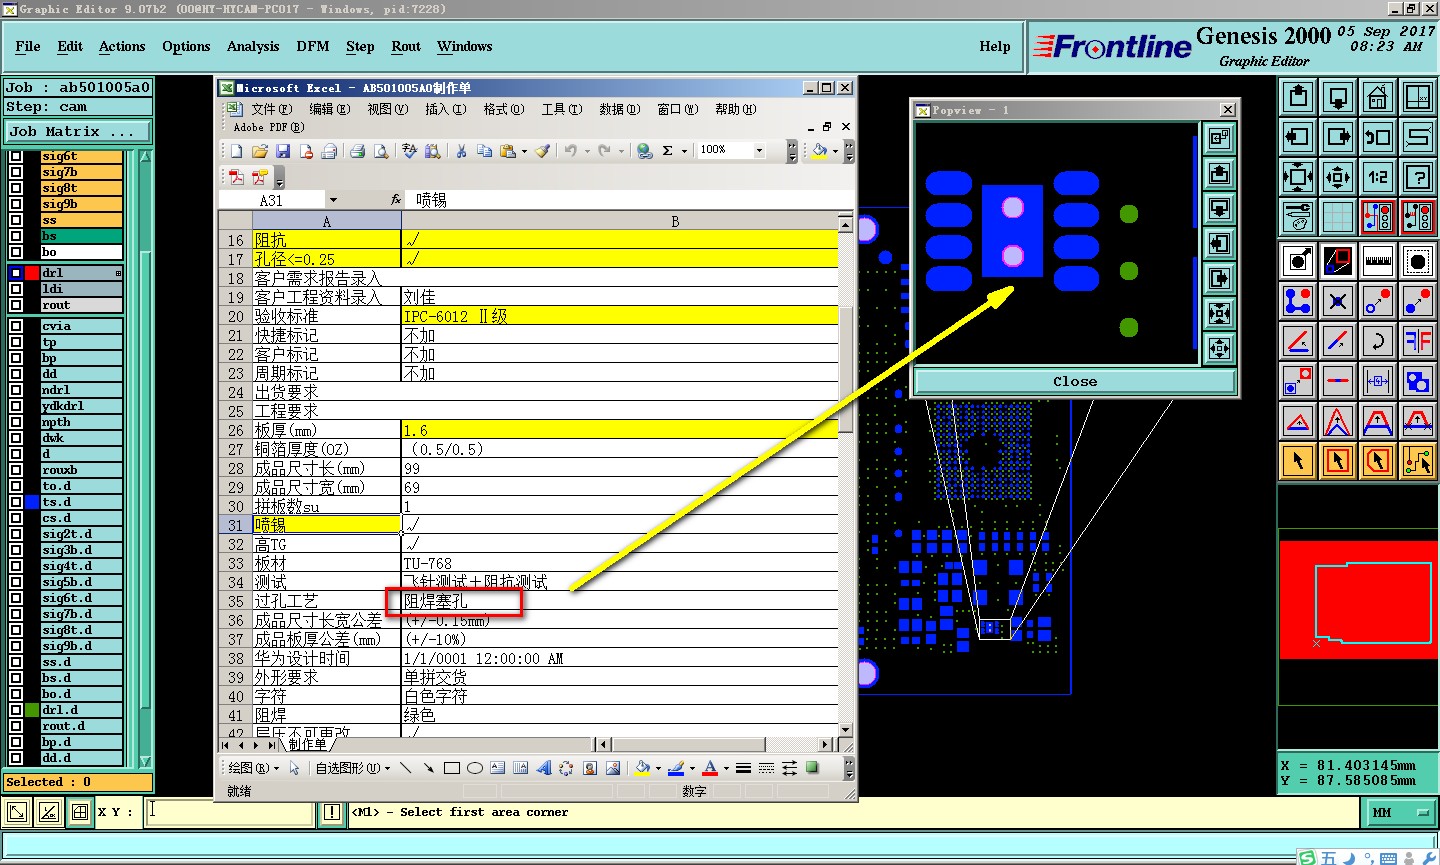The width and height of the screenshot is (1440, 865).
Task: Click the Home view icon in Genesis toolbar
Action: click(1378, 97)
